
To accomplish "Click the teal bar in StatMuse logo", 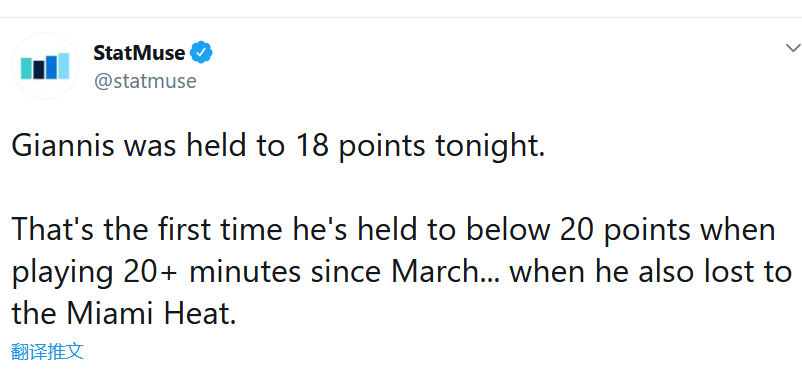I will 27,69.
